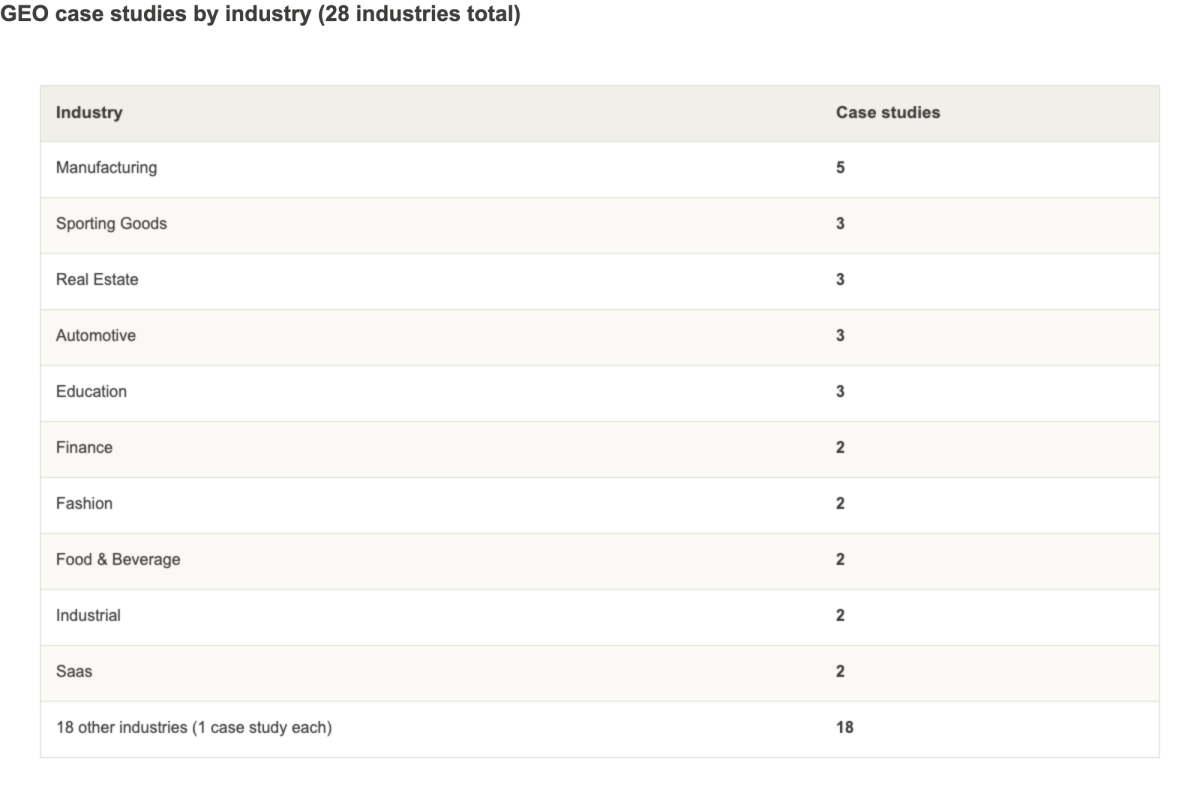Click the value 2 in Saas row
Image resolution: width=1200 pixels, height=802 pixels.
[x=840, y=672]
